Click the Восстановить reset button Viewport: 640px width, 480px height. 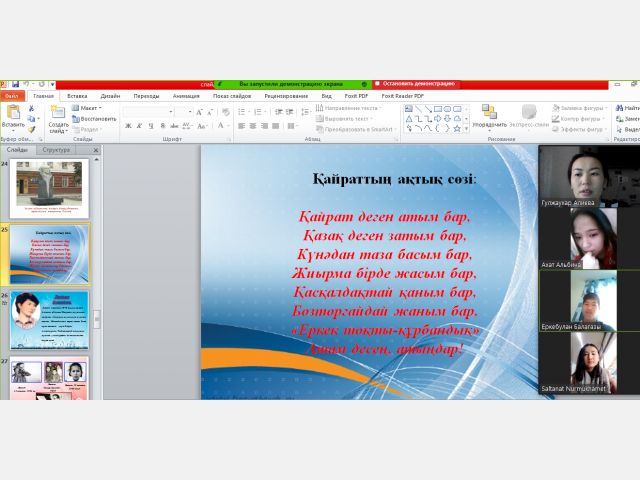click(x=94, y=119)
